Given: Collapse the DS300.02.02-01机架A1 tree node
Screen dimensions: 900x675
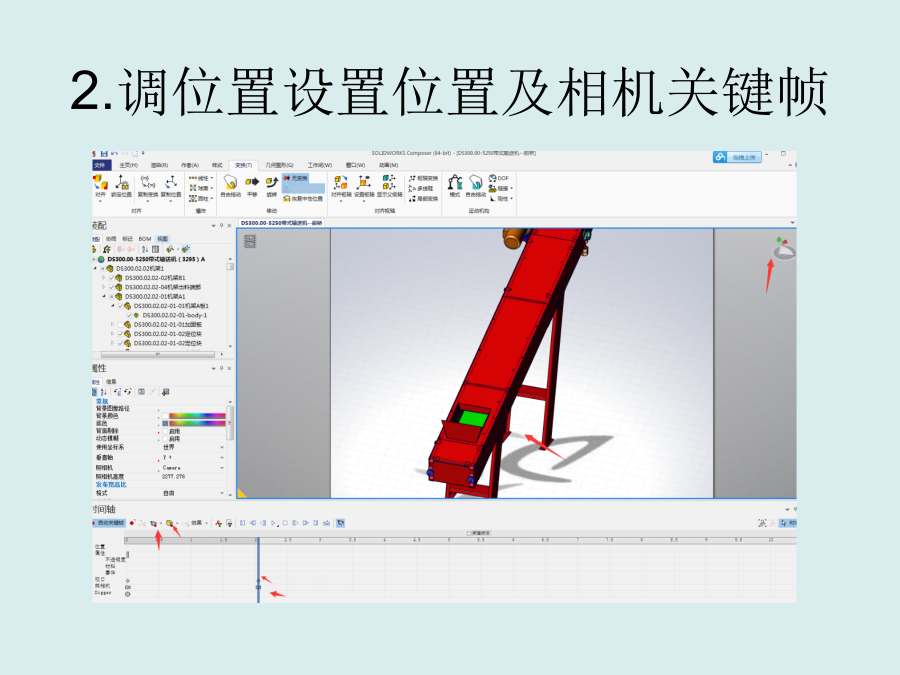Looking at the screenshot, I should pyautogui.click(x=103, y=296).
